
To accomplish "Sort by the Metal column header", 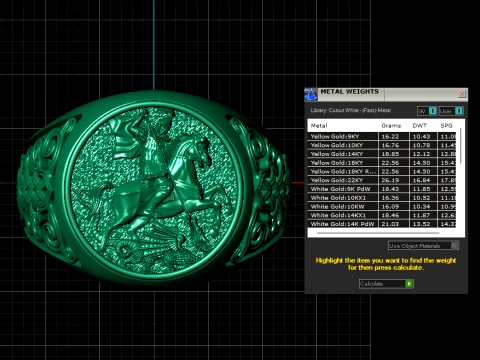I will point(319,126).
